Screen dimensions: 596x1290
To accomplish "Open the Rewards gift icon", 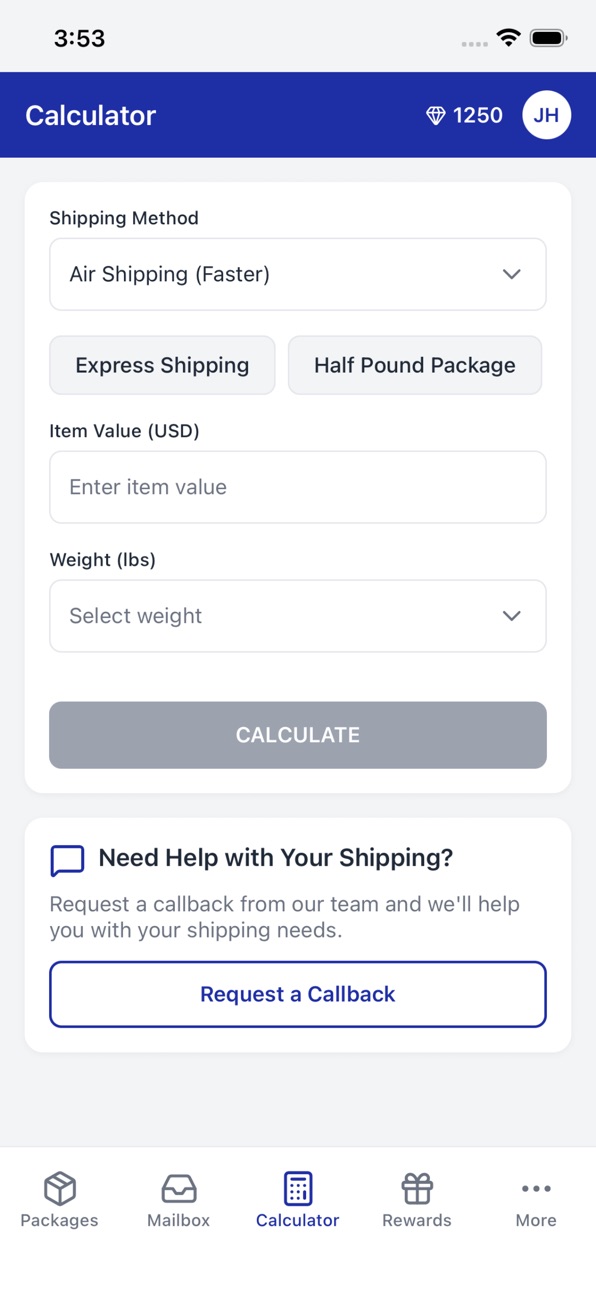I will pyautogui.click(x=417, y=1188).
